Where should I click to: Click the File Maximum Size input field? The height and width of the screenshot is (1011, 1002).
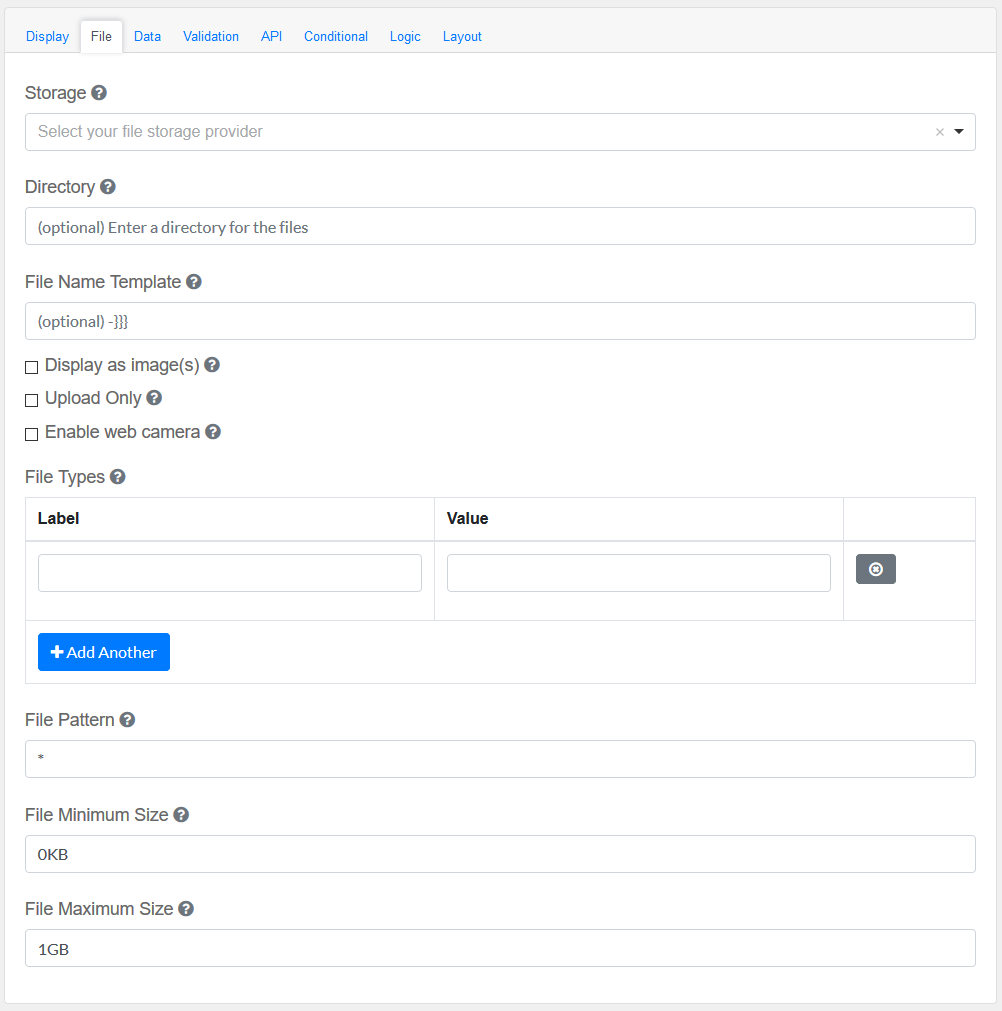pyautogui.click(x=500, y=948)
